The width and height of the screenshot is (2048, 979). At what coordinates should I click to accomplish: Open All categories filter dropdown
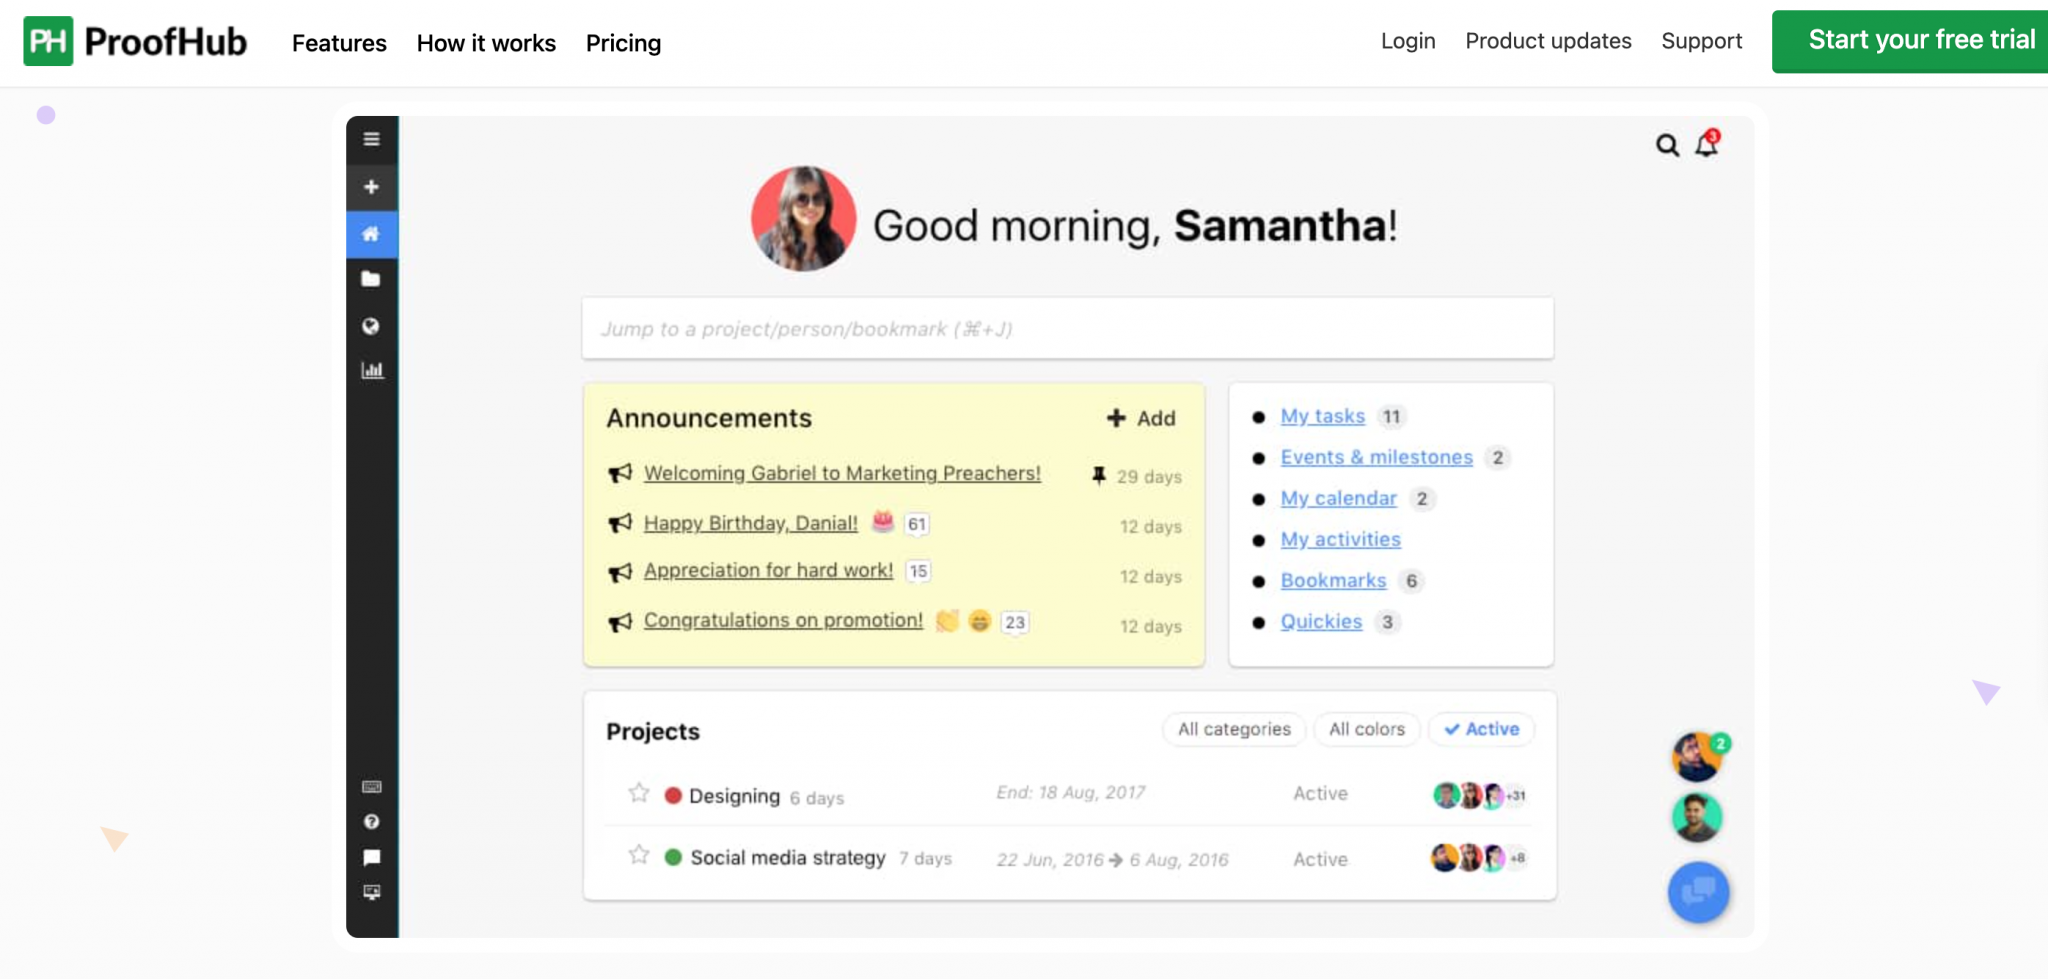click(x=1234, y=729)
